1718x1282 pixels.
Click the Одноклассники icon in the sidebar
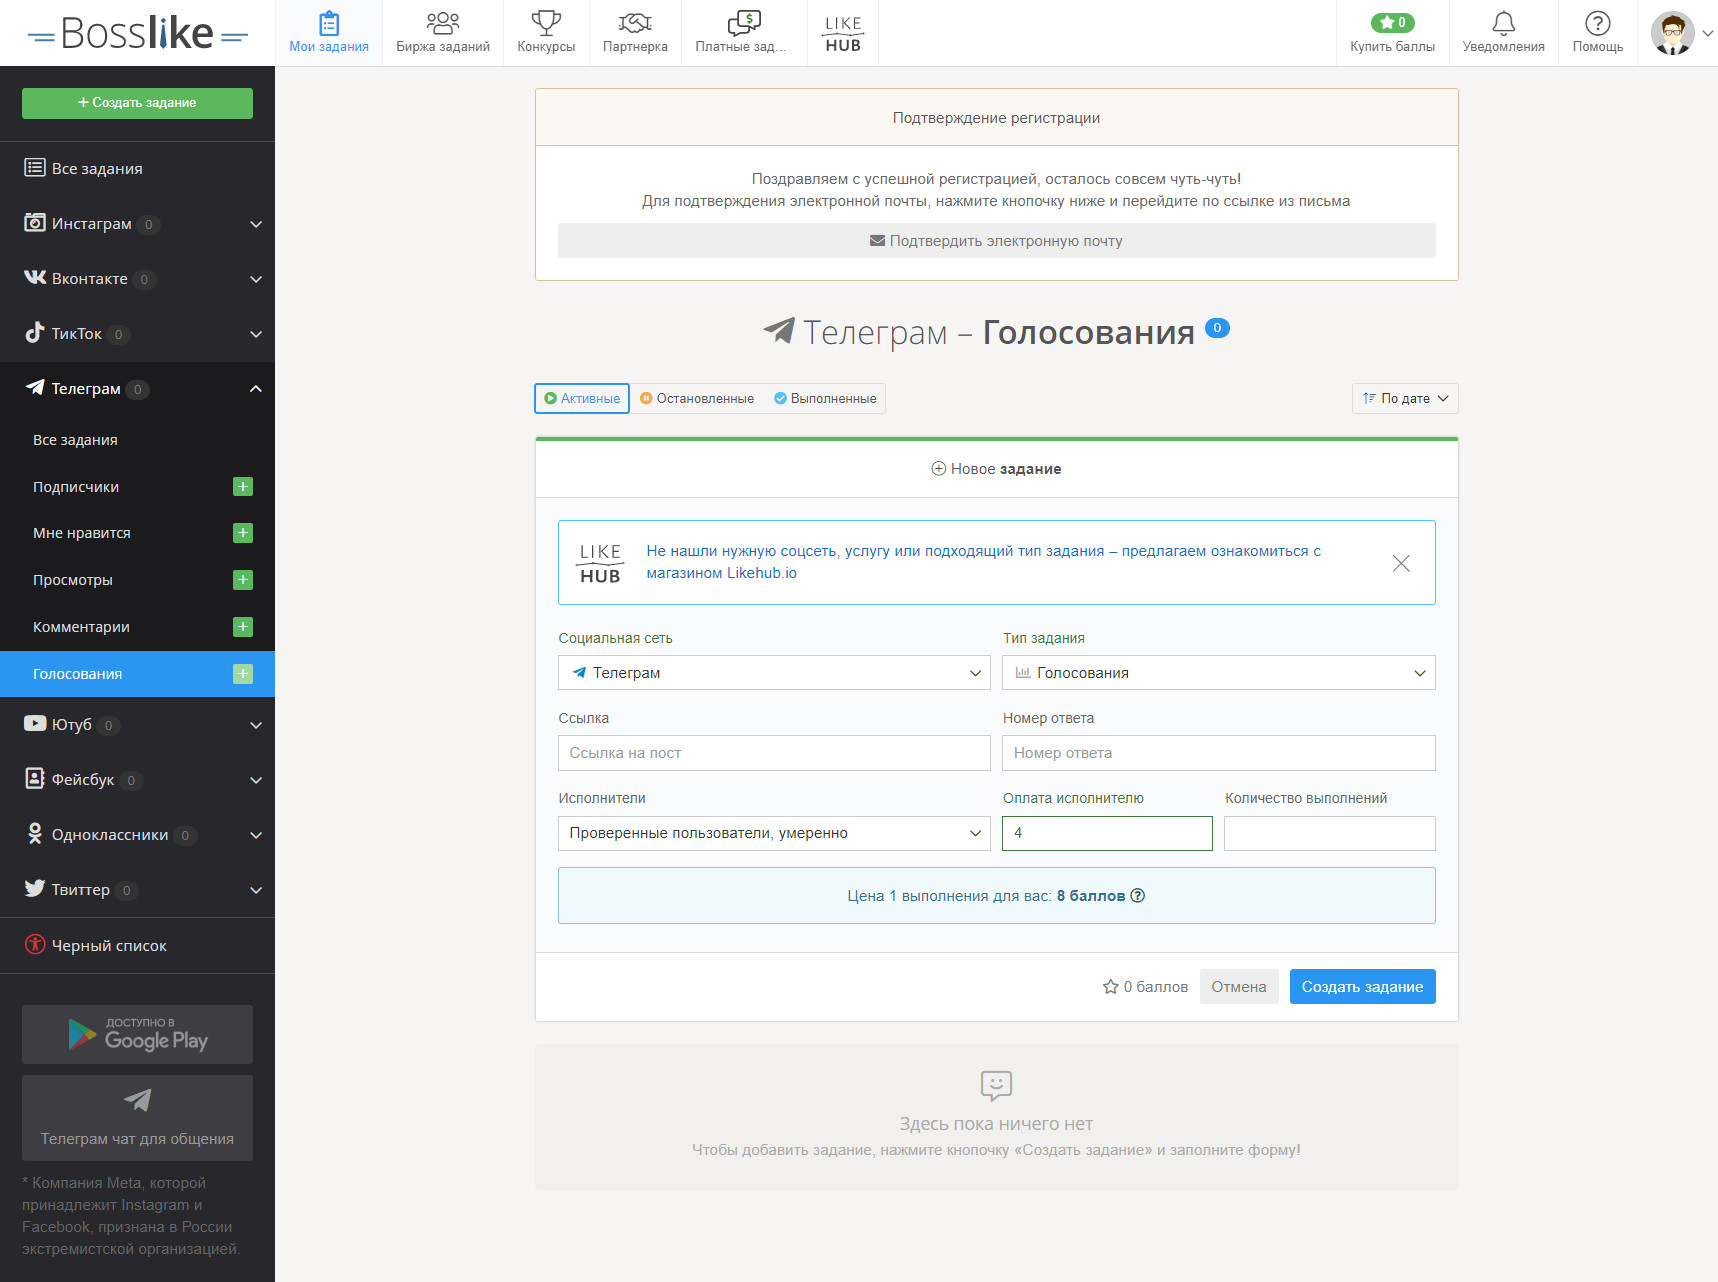(x=35, y=834)
